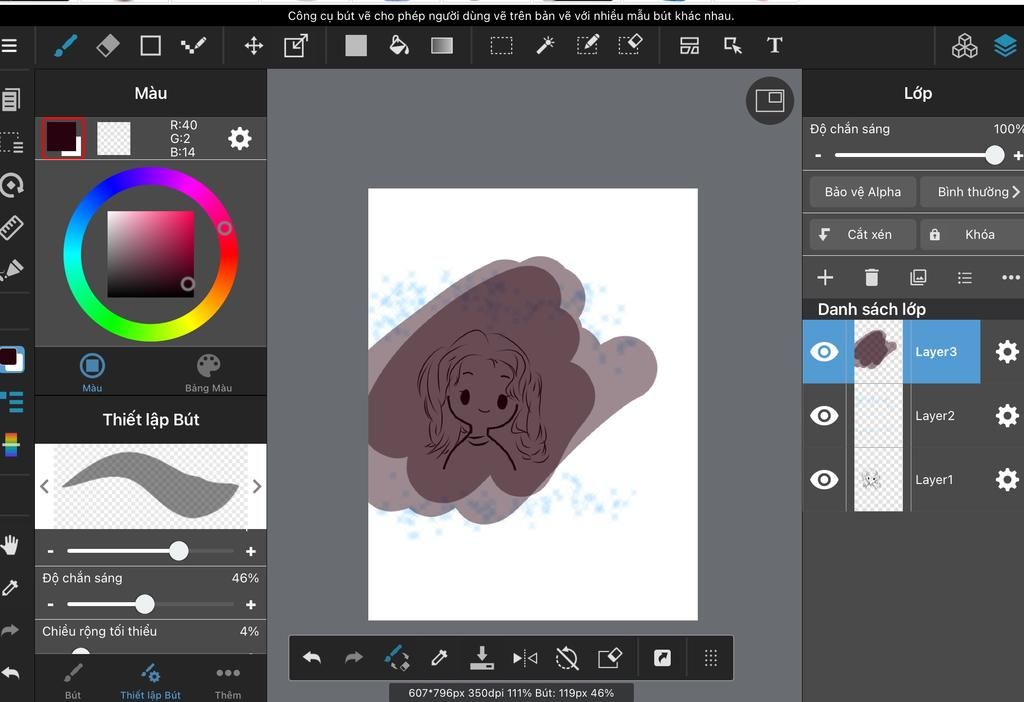The image size is (1024, 702).
Task: Flip the canvas horizontally
Action: tap(525, 658)
